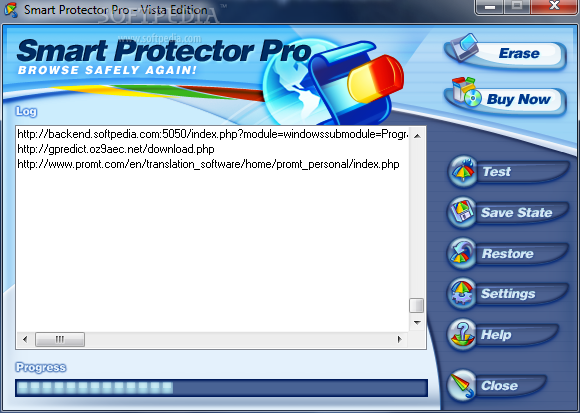Close the window with the title bar X

click(x=554, y=6)
